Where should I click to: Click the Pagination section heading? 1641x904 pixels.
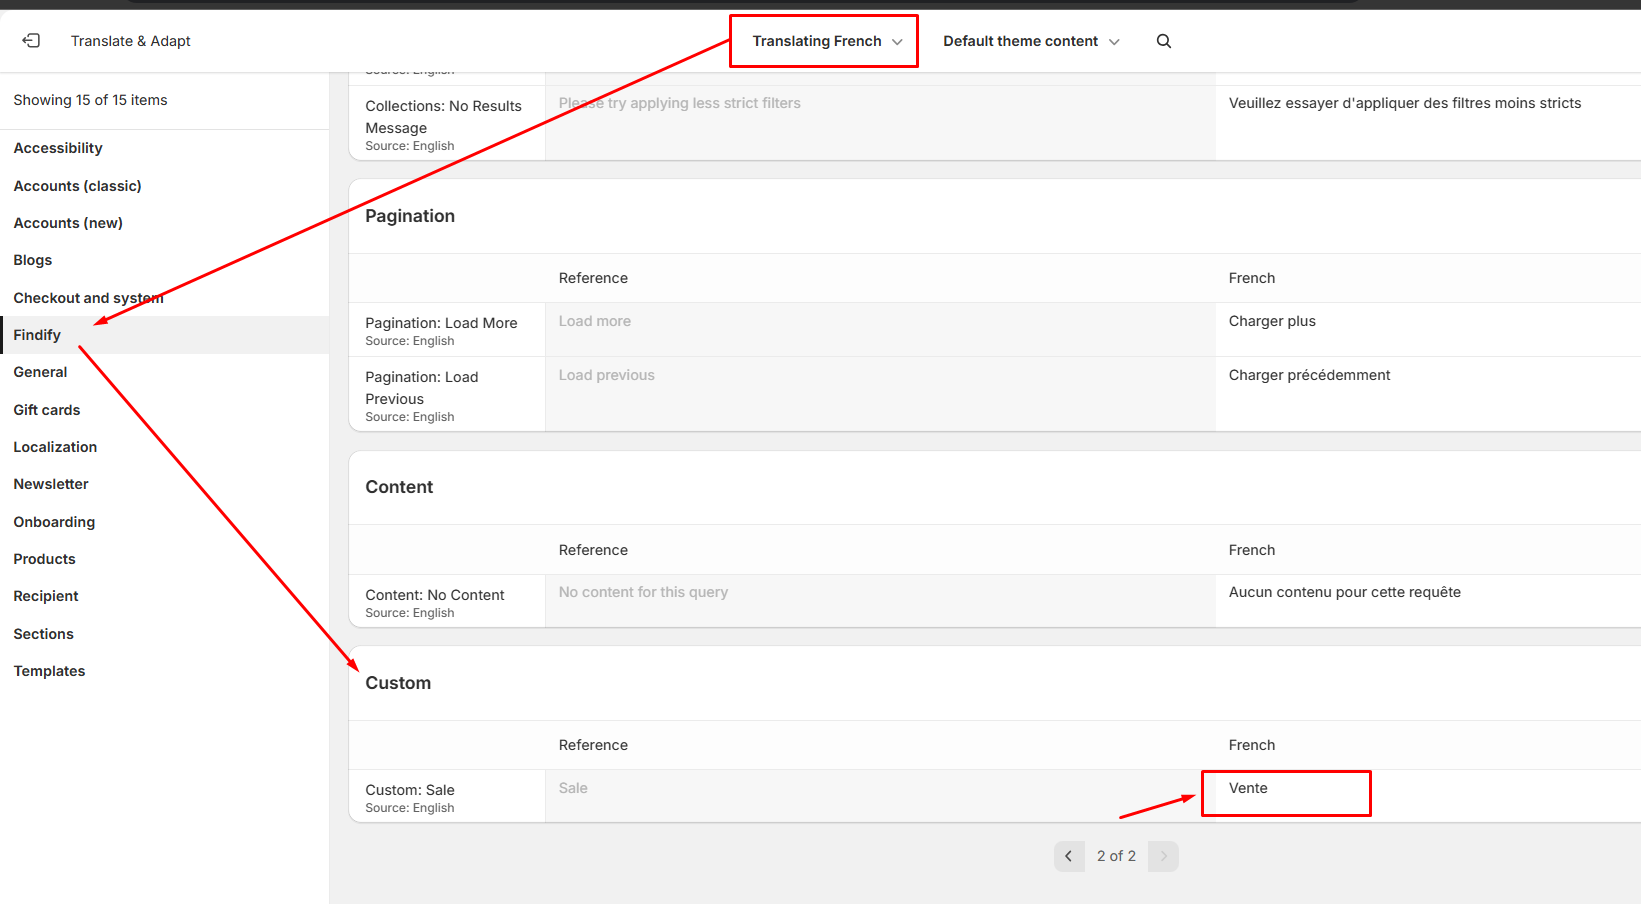click(410, 216)
